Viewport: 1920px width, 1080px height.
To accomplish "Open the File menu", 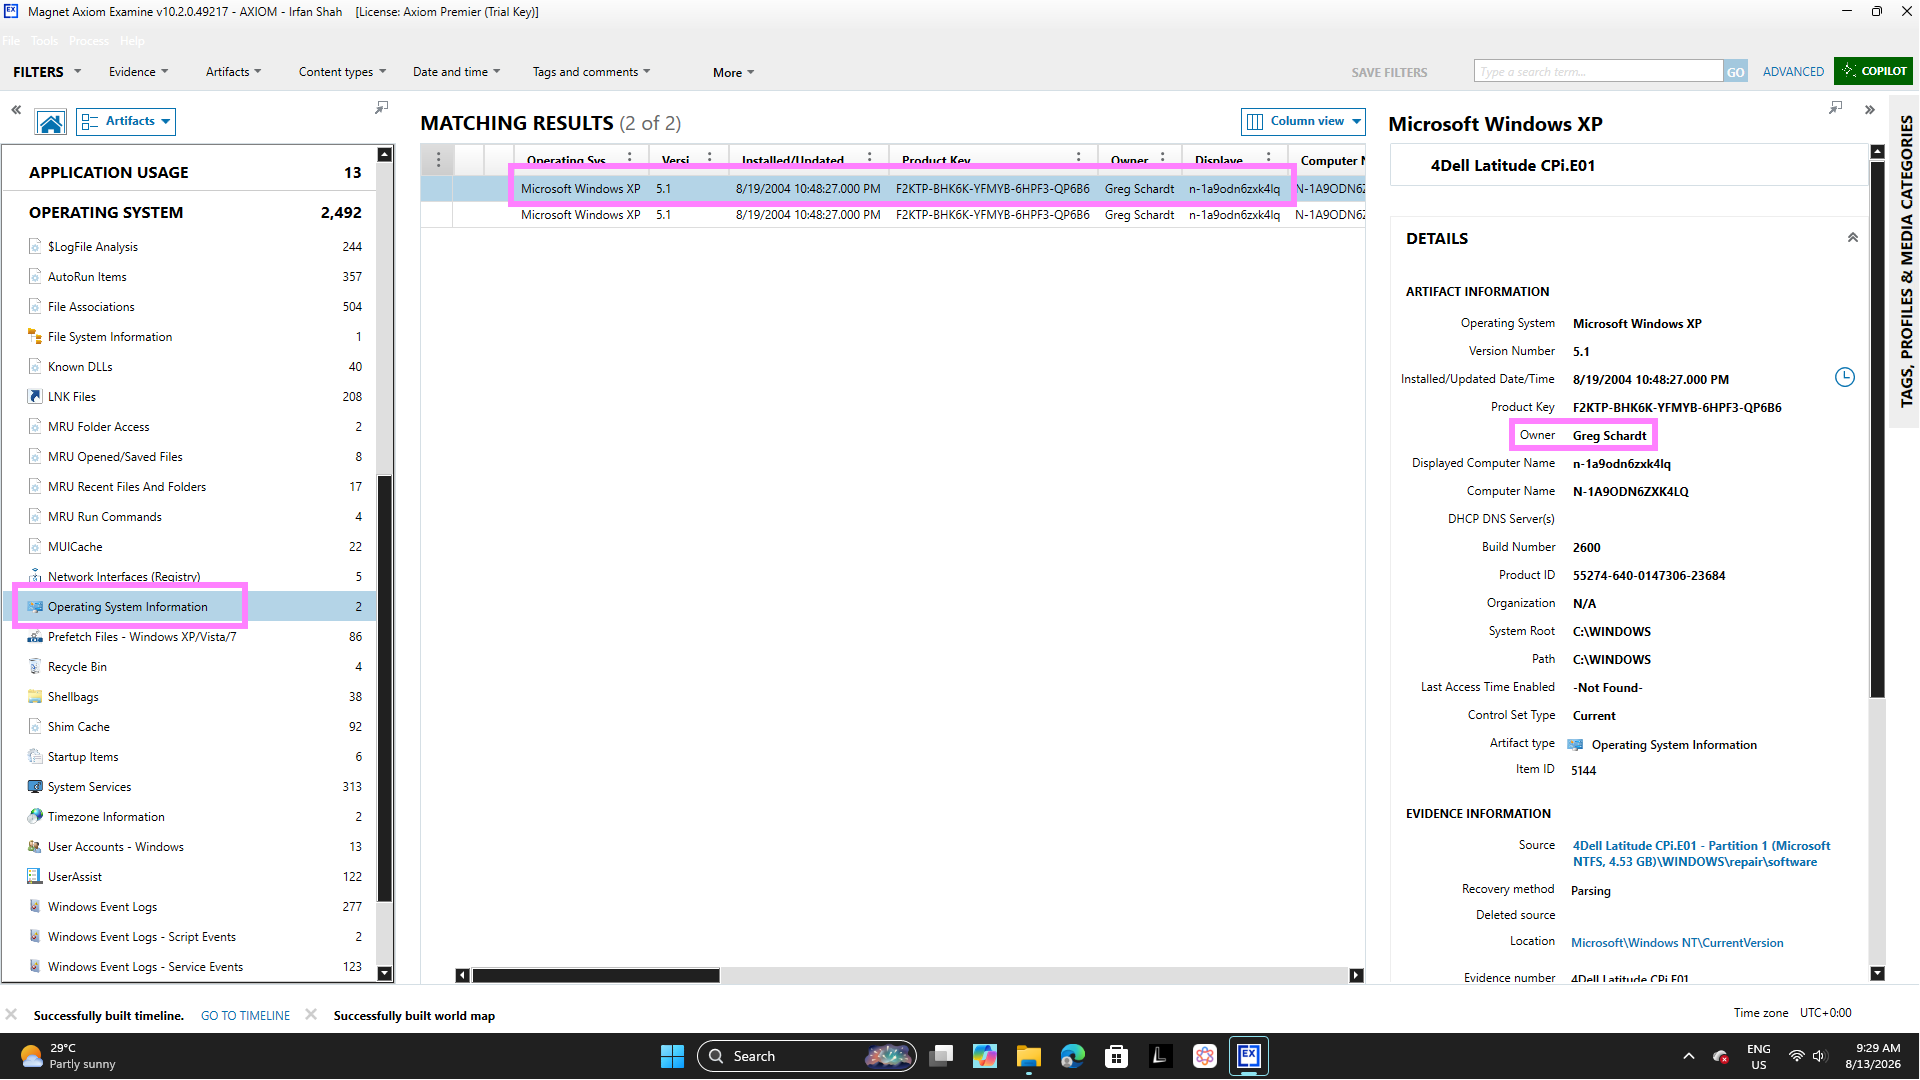I will pyautogui.click(x=11, y=41).
